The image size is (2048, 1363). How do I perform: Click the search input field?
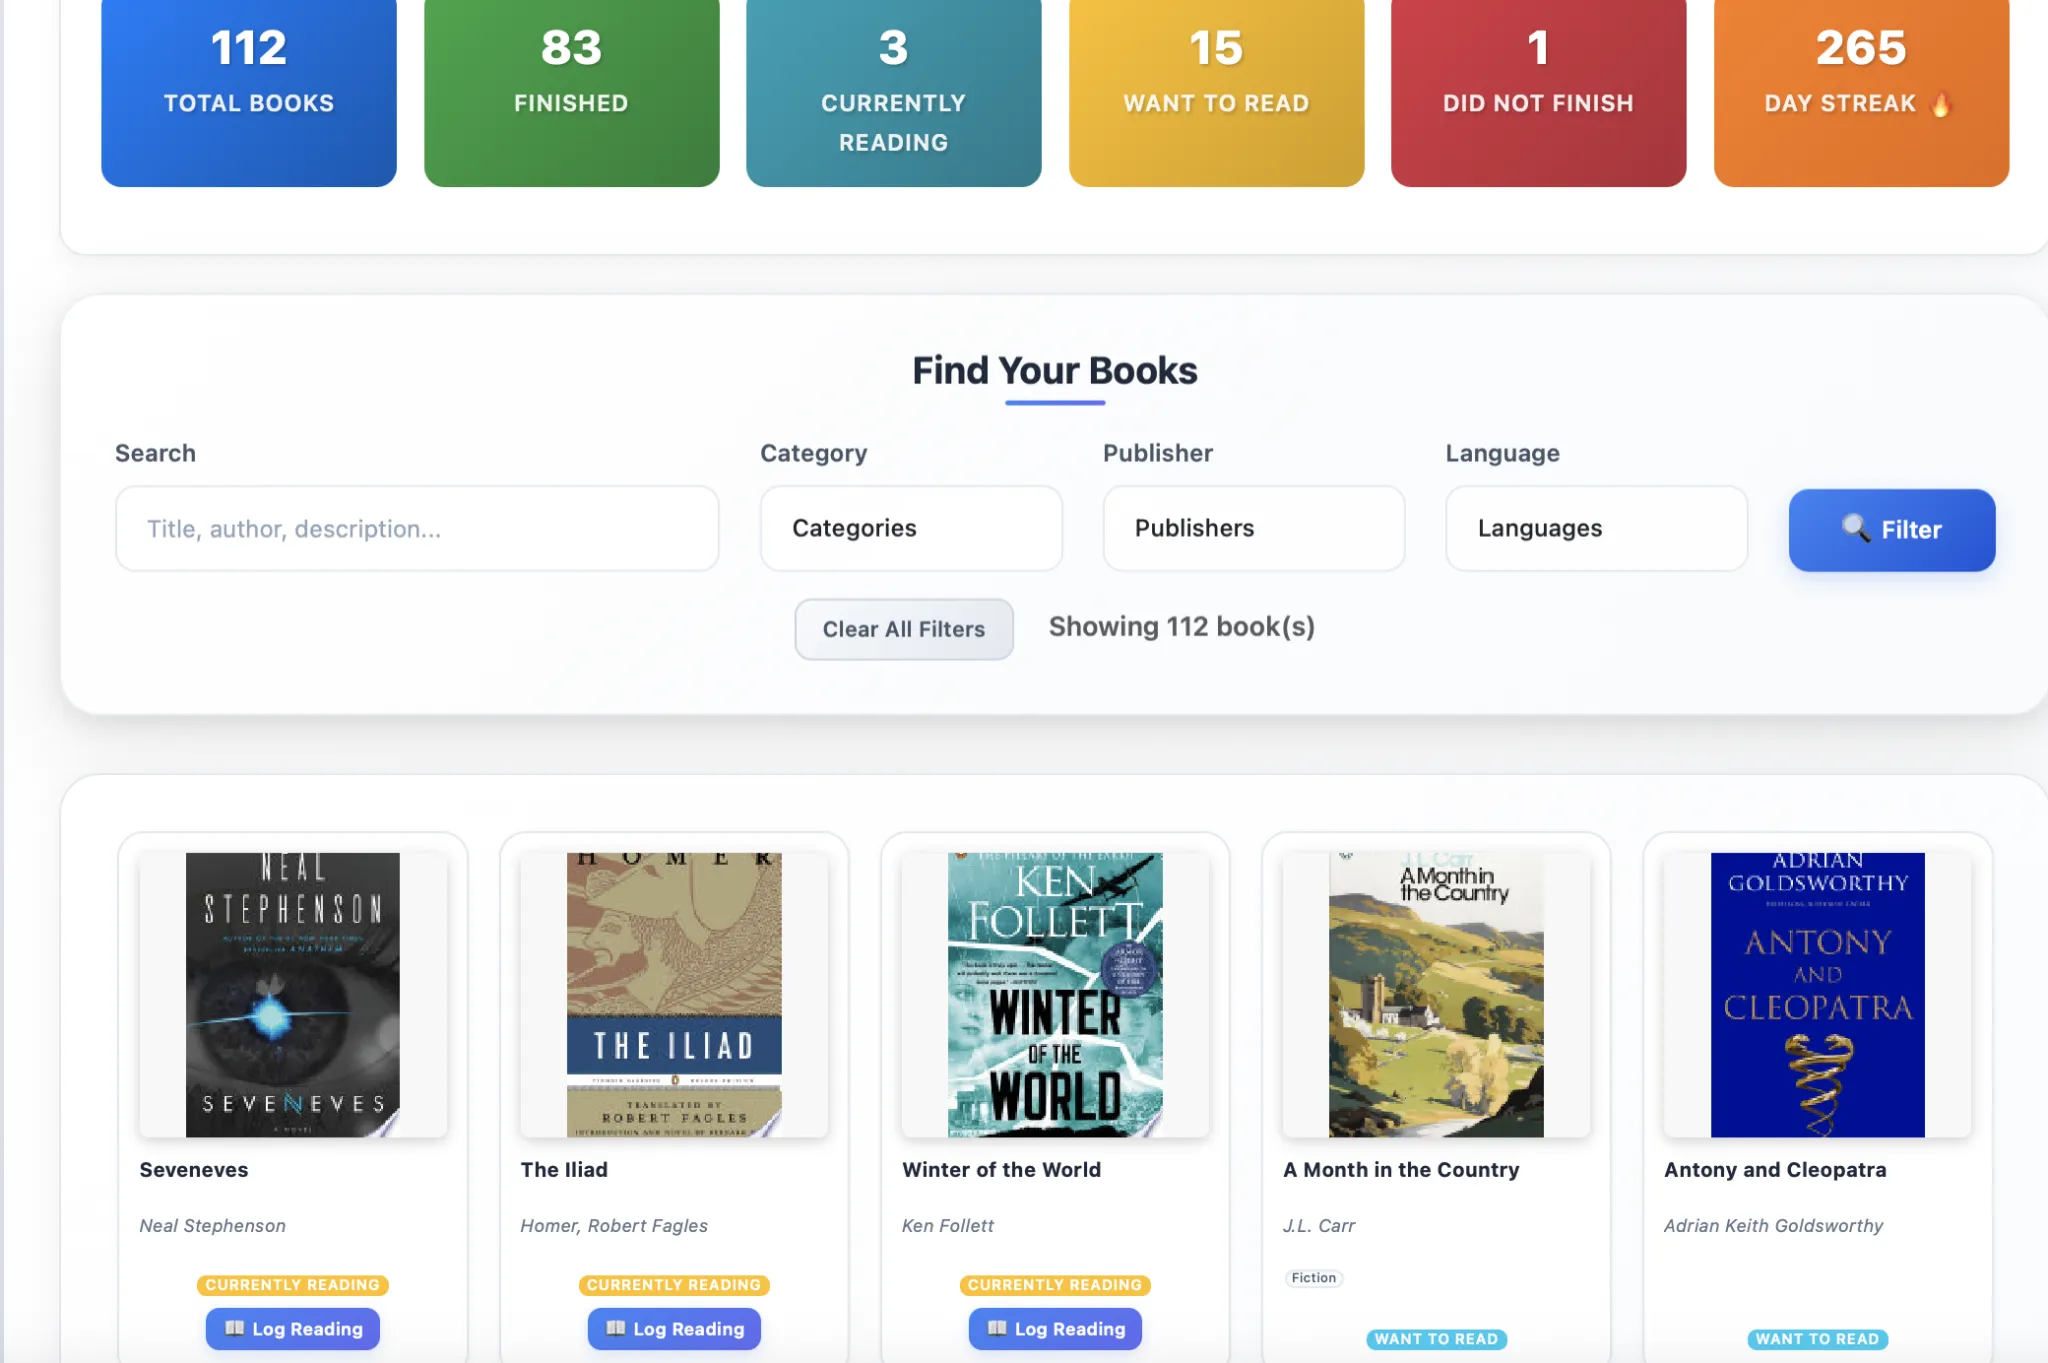pos(417,528)
